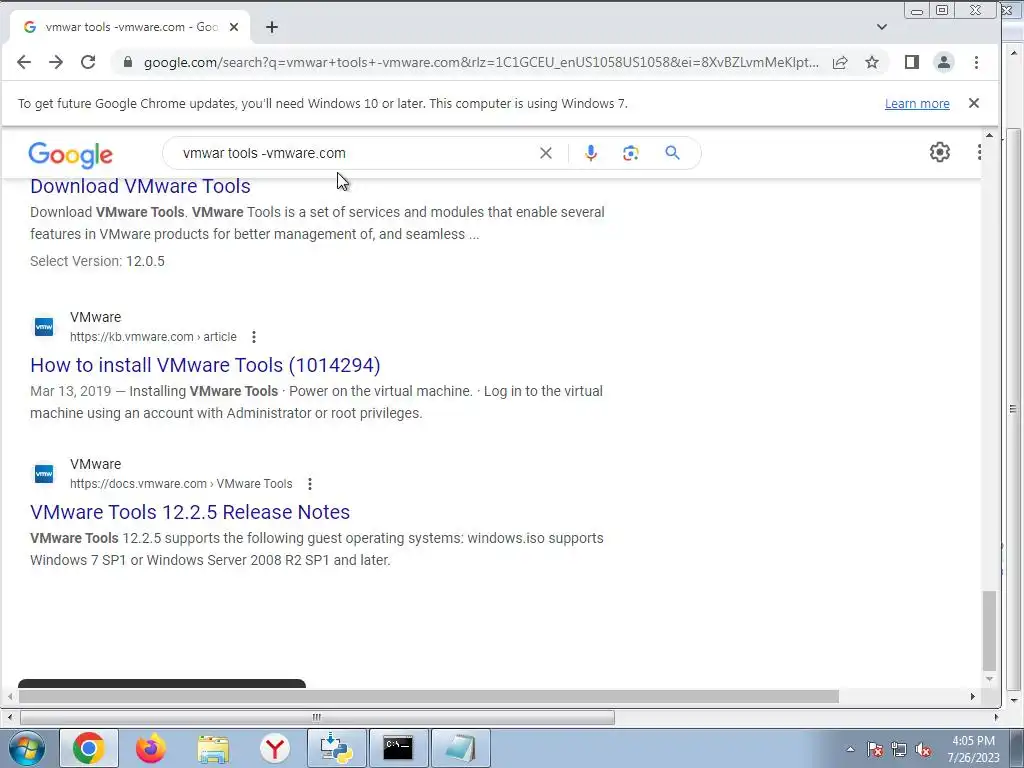Image resolution: width=1024 pixels, height=768 pixels.
Task: Select the 'Select Version: 12.0.5' text
Action: [x=97, y=261]
